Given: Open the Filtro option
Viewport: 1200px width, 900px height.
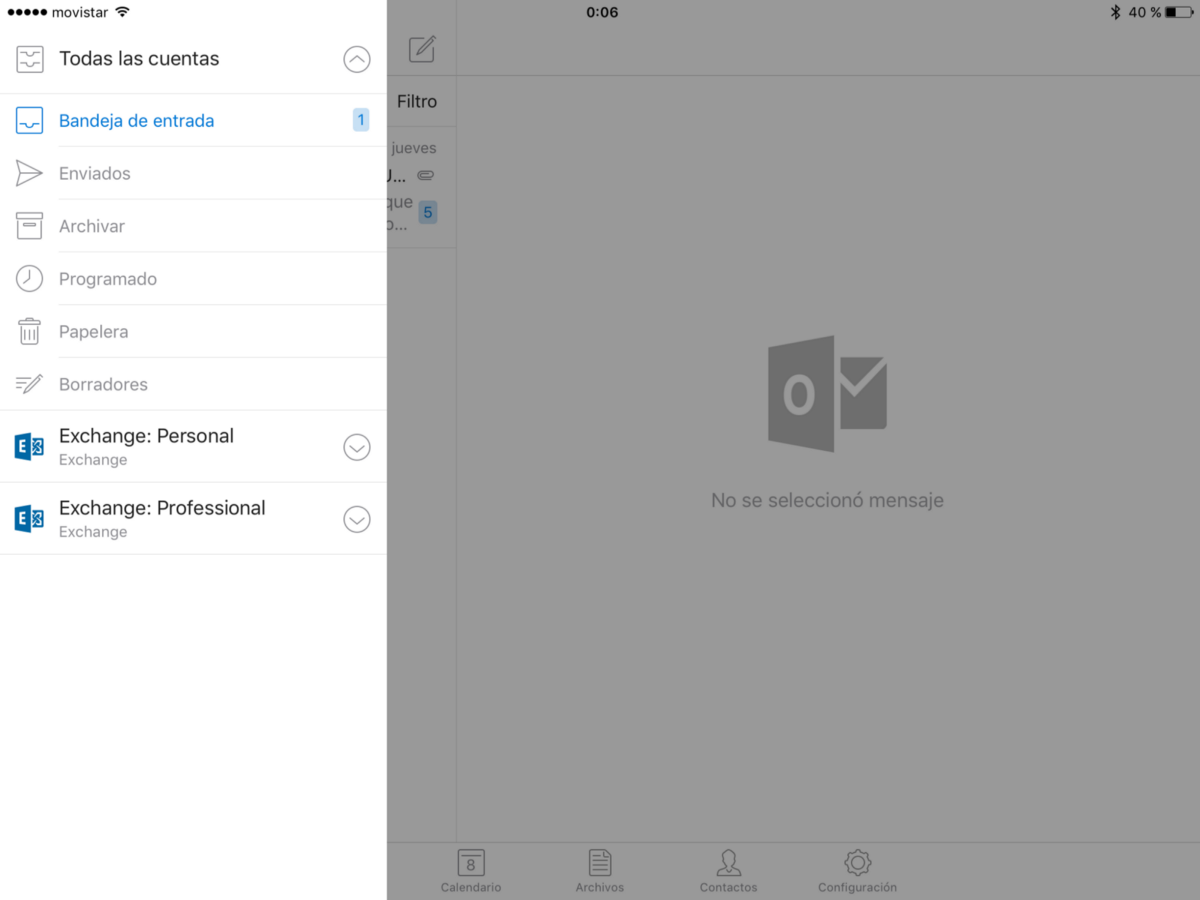Looking at the screenshot, I should (417, 101).
